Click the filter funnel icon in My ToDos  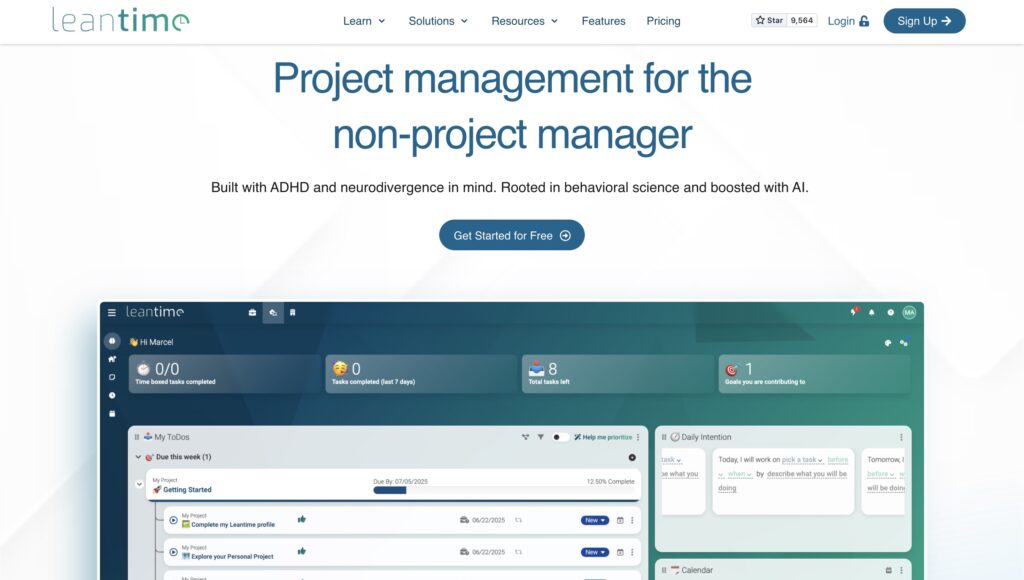click(x=541, y=437)
